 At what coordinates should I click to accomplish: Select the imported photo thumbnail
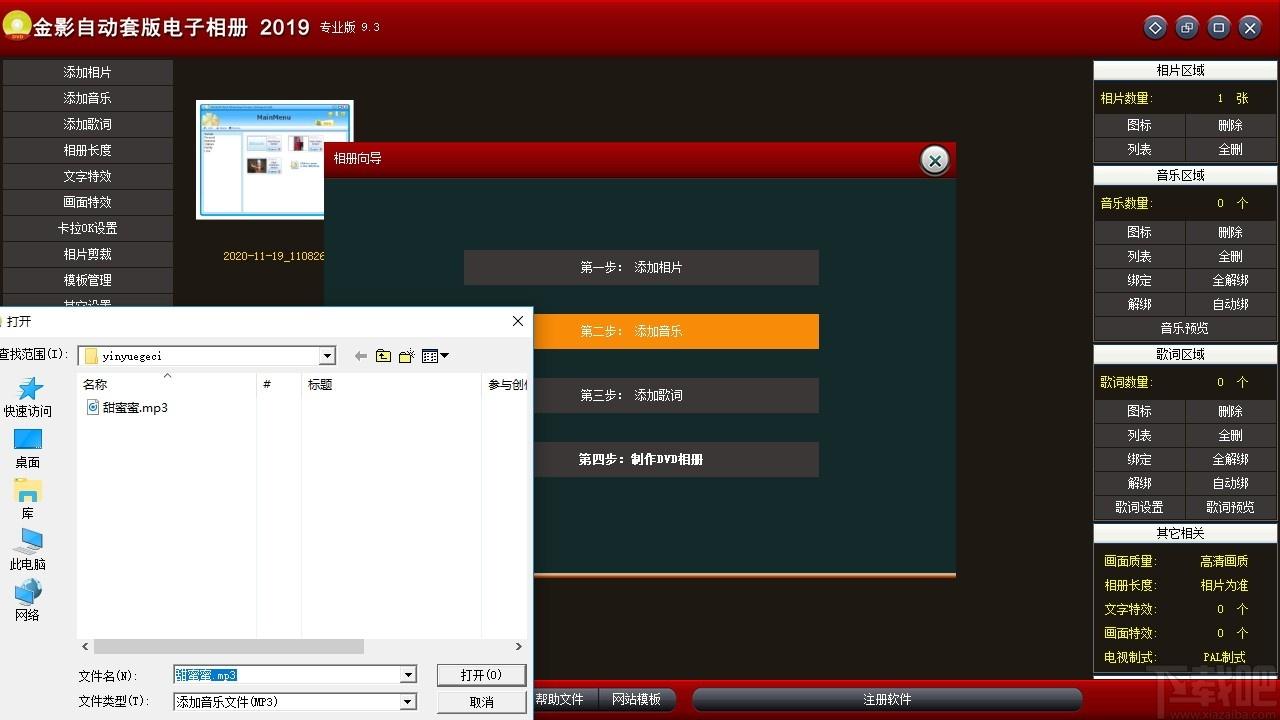pos(275,159)
